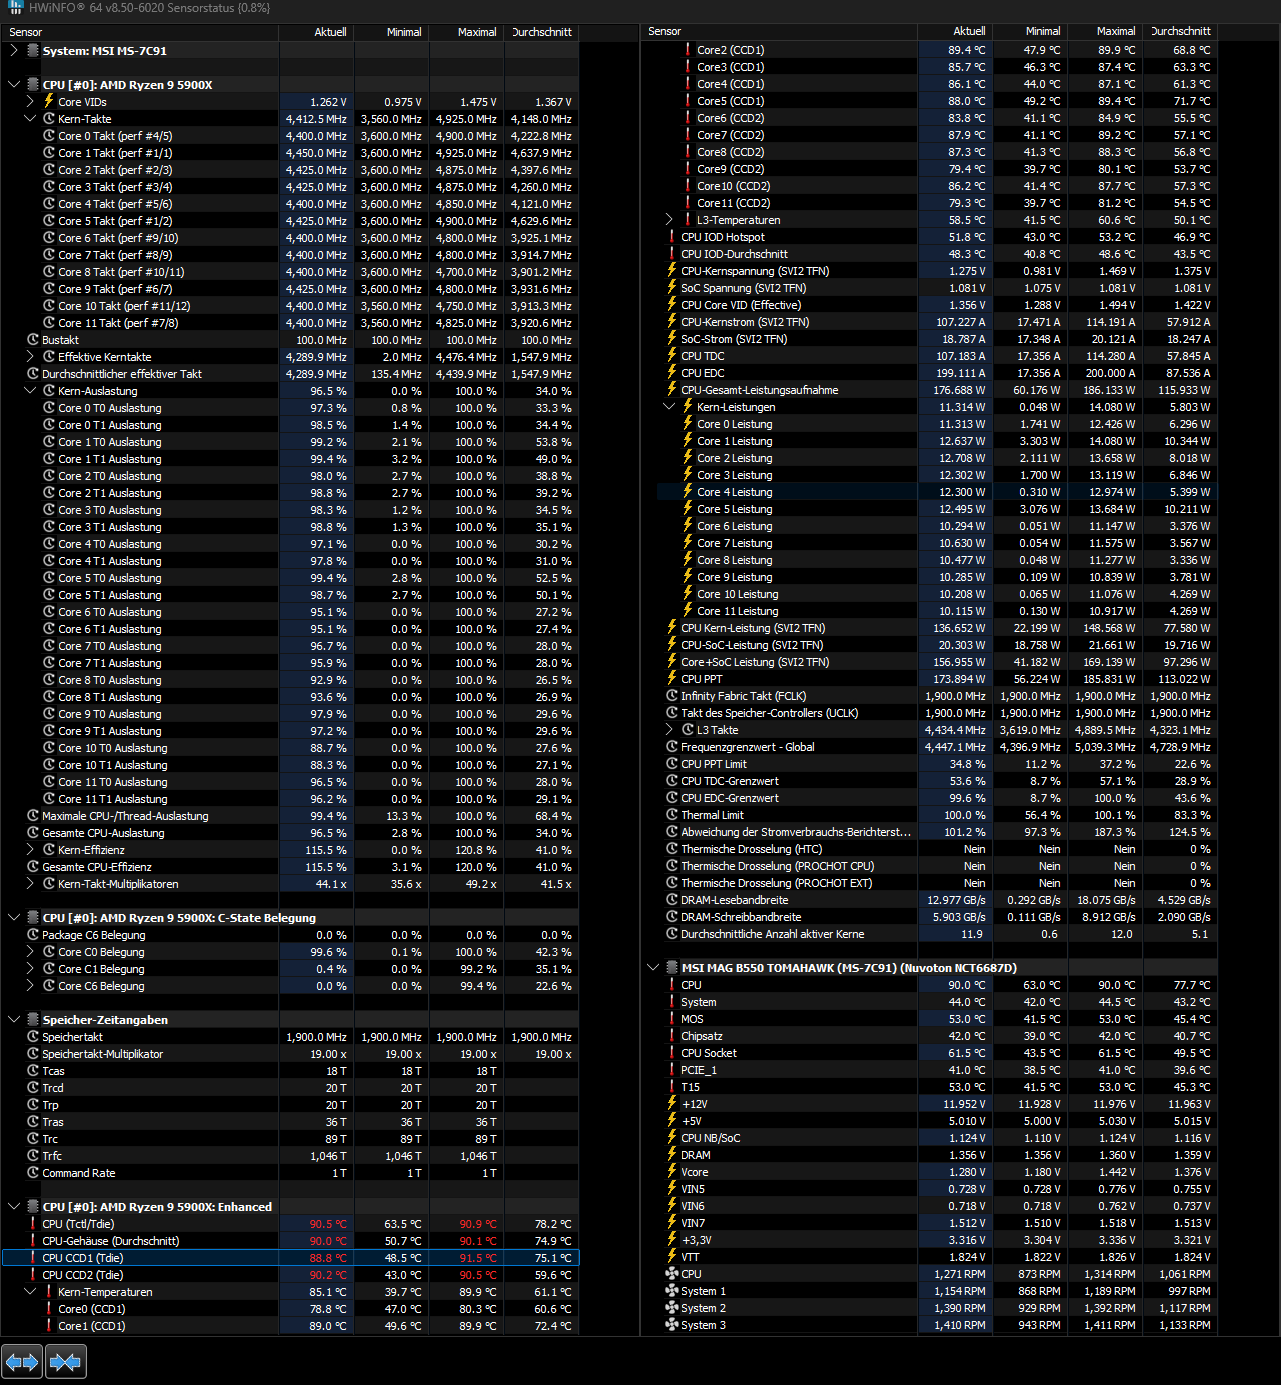1281x1385 pixels.
Task: Click the 199.111 A current value
Action: tap(960, 373)
